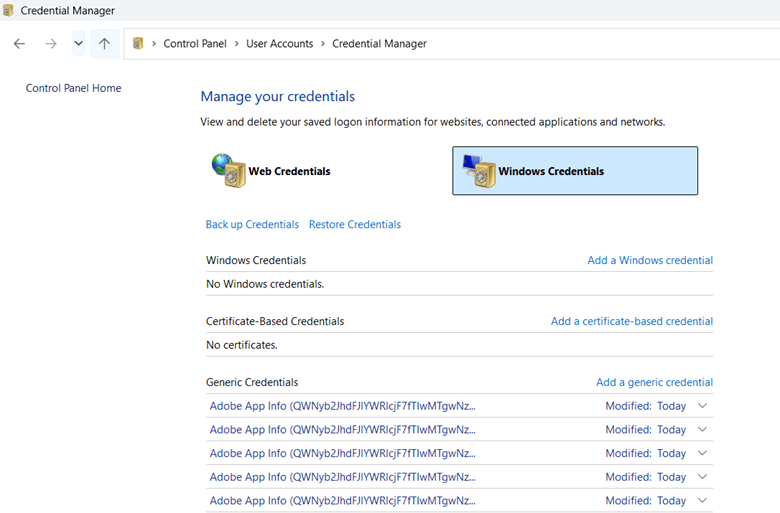Open the fourth Adobe App Info credential
This screenshot has height=513, width=780.
pyautogui.click(x=342, y=477)
